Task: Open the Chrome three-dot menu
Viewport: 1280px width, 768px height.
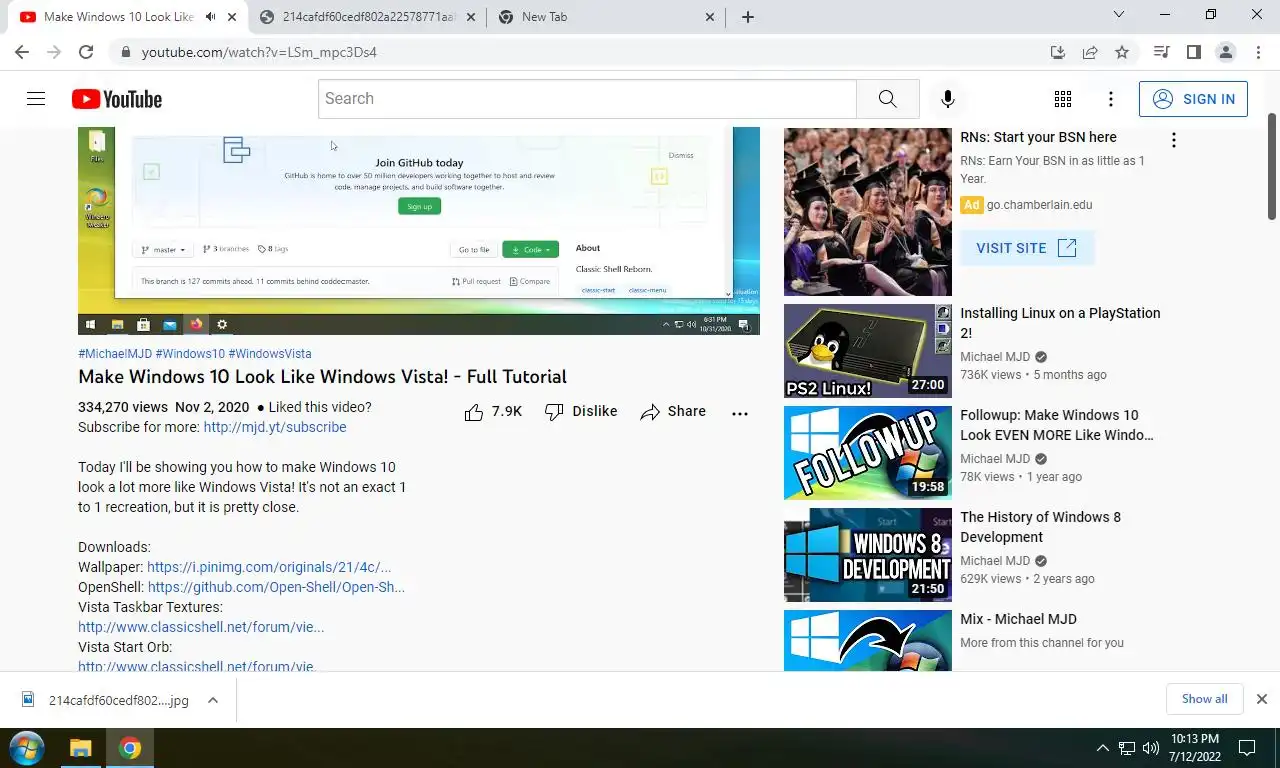Action: click(x=1257, y=52)
